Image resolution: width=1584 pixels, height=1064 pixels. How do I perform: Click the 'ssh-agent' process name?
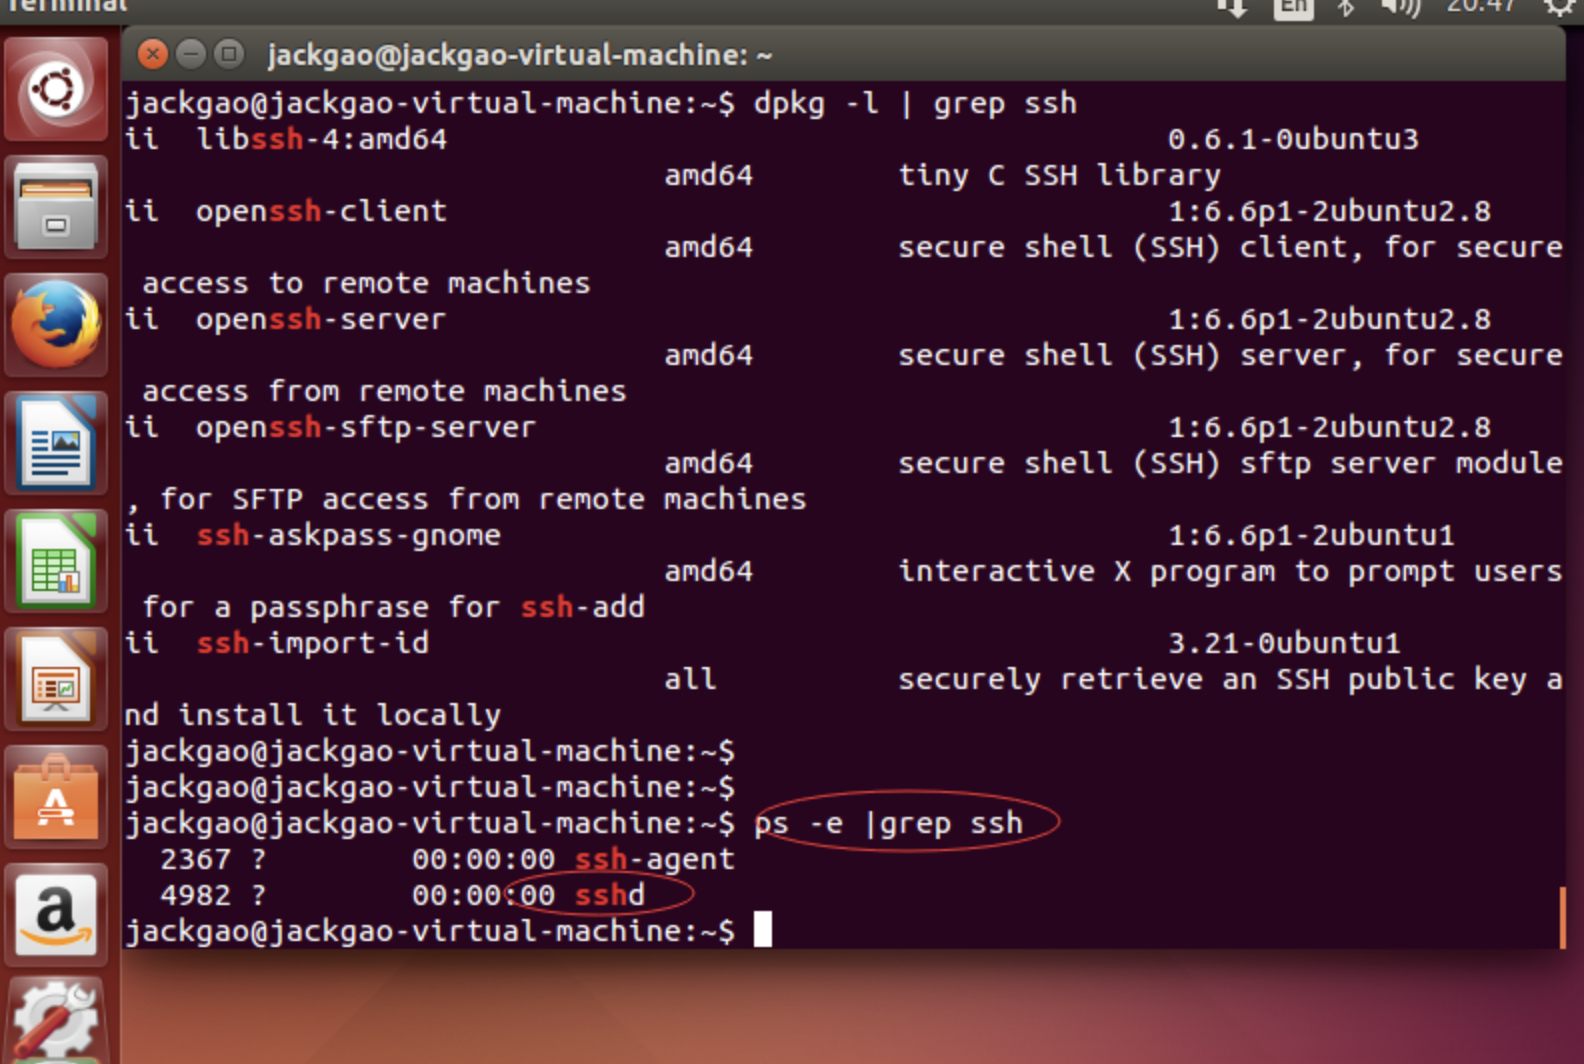[x=655, y=859]
